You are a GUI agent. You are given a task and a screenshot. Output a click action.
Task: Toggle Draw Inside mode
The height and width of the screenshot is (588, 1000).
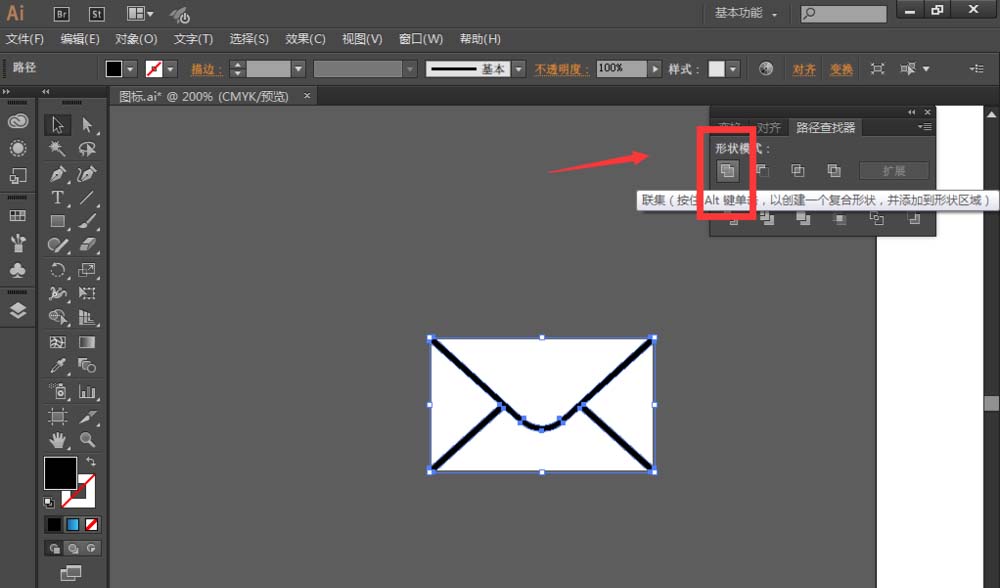pos(91,548)
